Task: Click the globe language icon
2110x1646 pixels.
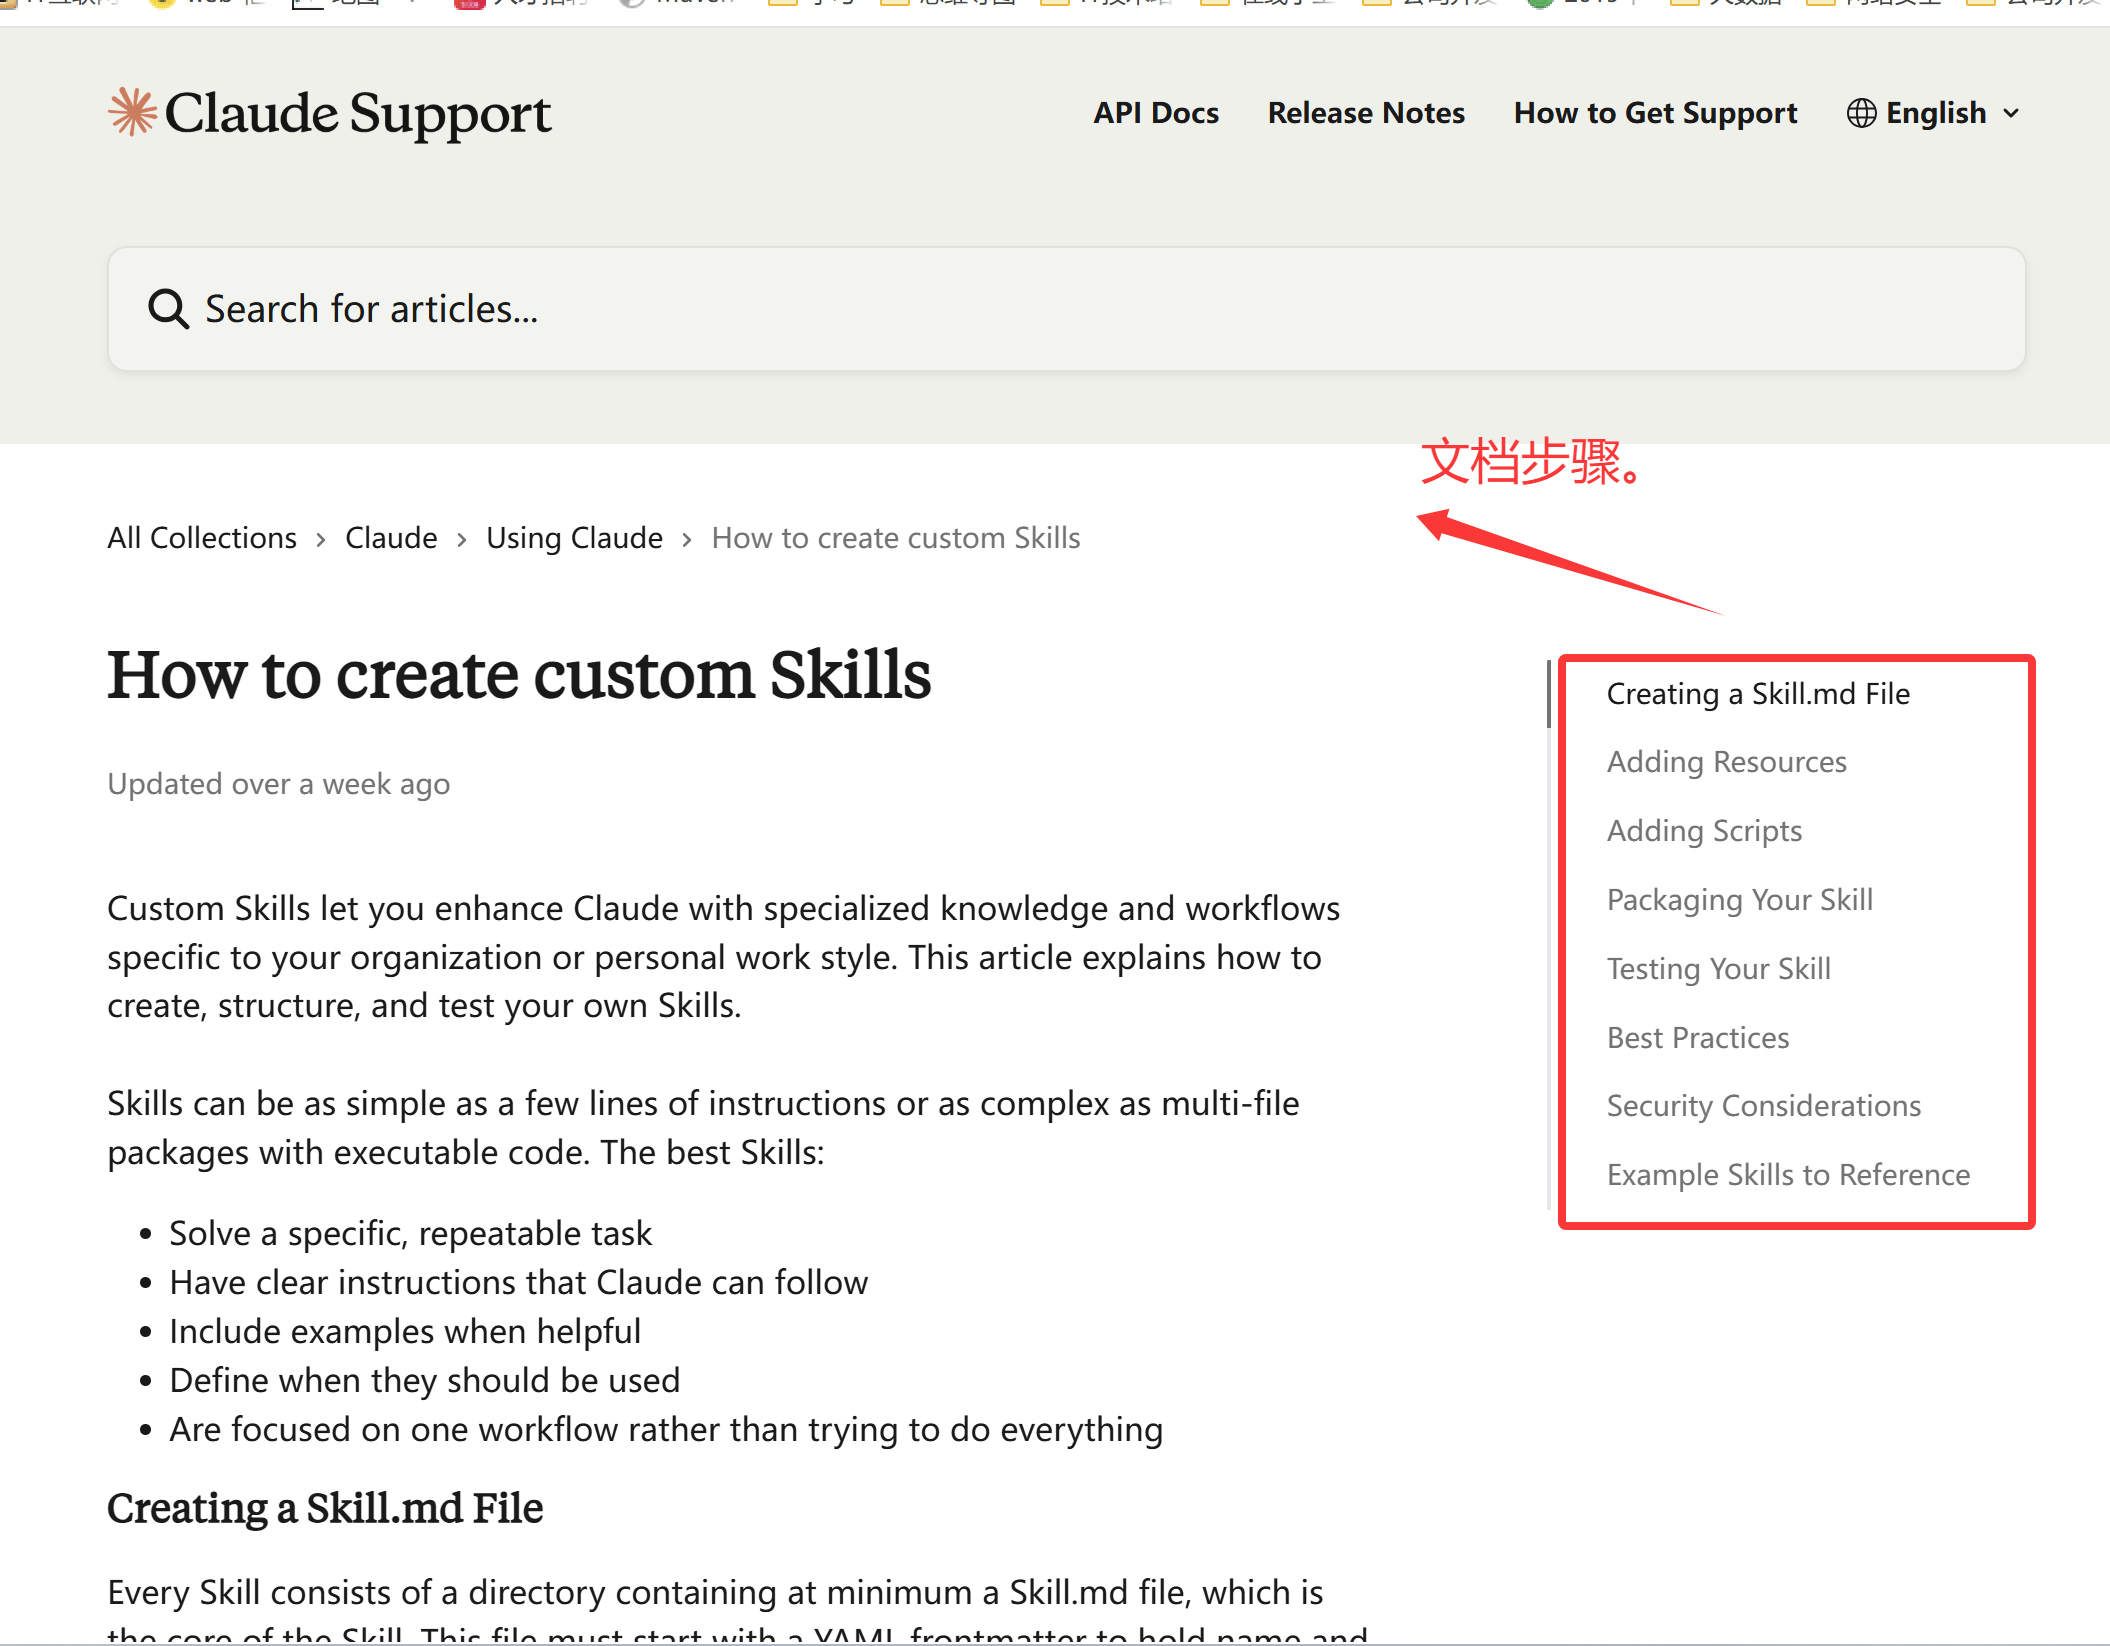Action: (1860, 113)
